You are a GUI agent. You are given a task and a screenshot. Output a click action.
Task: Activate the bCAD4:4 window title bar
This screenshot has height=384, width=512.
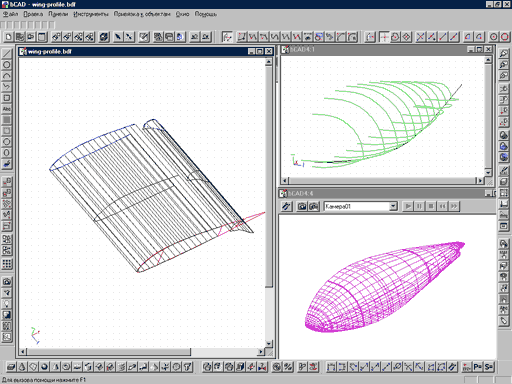[x=382, y=193]
